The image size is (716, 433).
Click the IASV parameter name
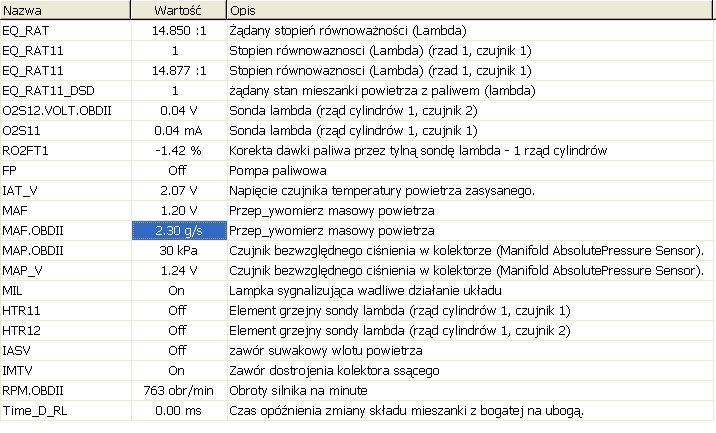click(18, 350)
